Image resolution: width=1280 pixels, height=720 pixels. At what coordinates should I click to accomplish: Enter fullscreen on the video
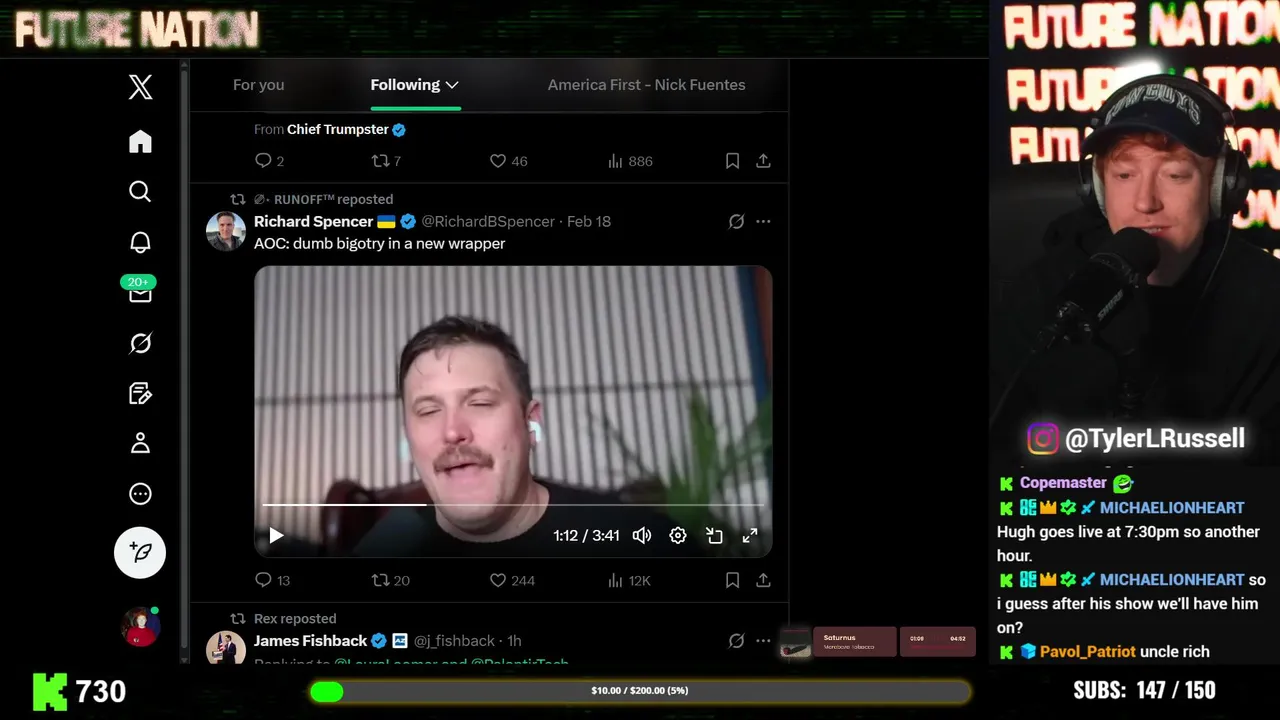pos(750,536)
